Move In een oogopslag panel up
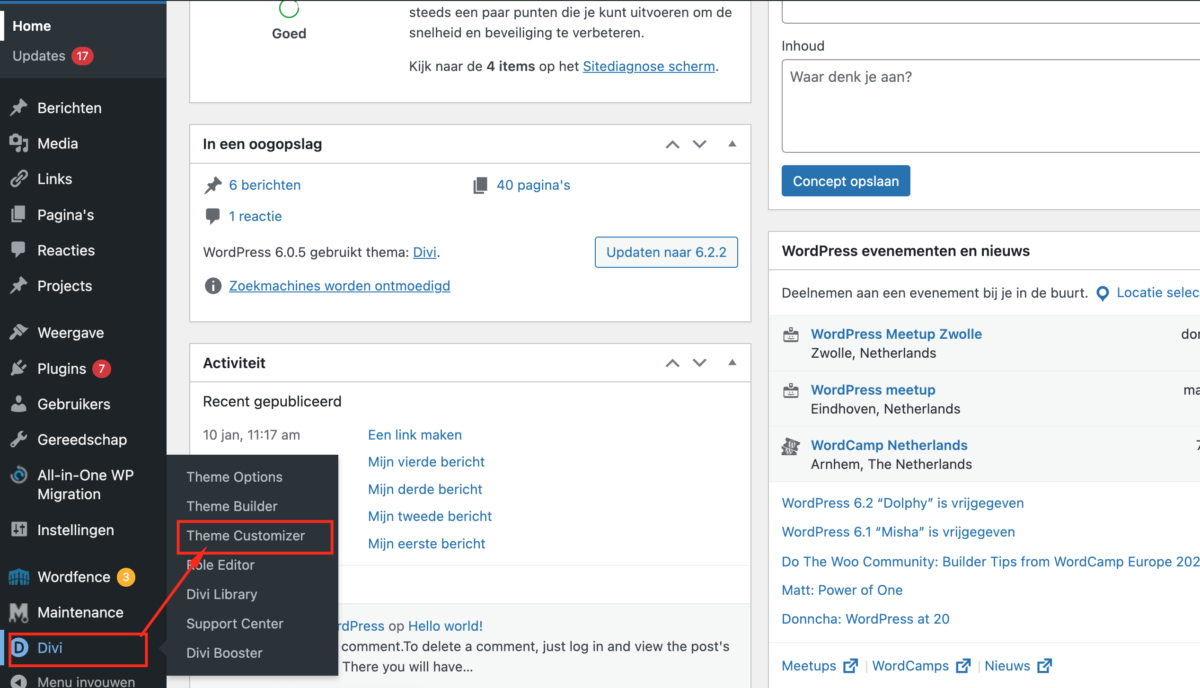The width and height of the screenshot is (1200, 688). click(x=673, y=144)
